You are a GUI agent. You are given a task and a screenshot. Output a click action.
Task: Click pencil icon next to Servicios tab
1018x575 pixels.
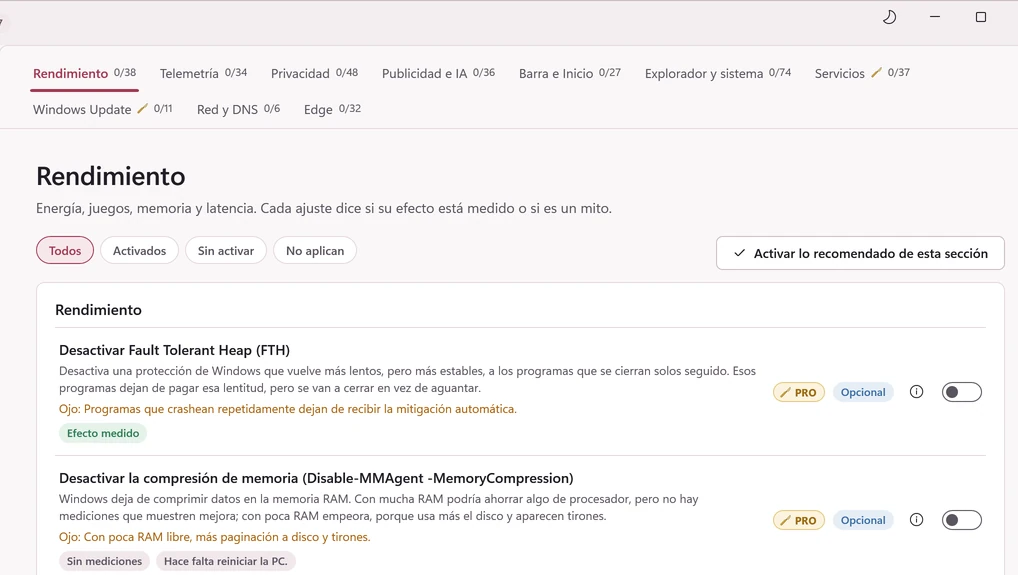[876, 73]
